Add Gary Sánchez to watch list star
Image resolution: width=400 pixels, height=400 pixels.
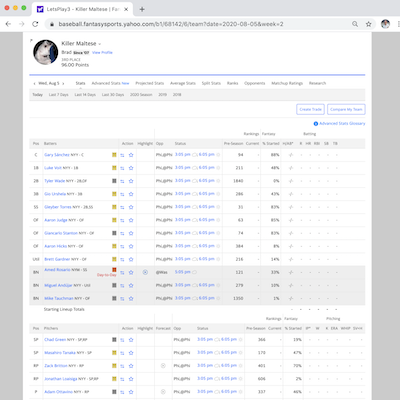(x=131, y=155)
